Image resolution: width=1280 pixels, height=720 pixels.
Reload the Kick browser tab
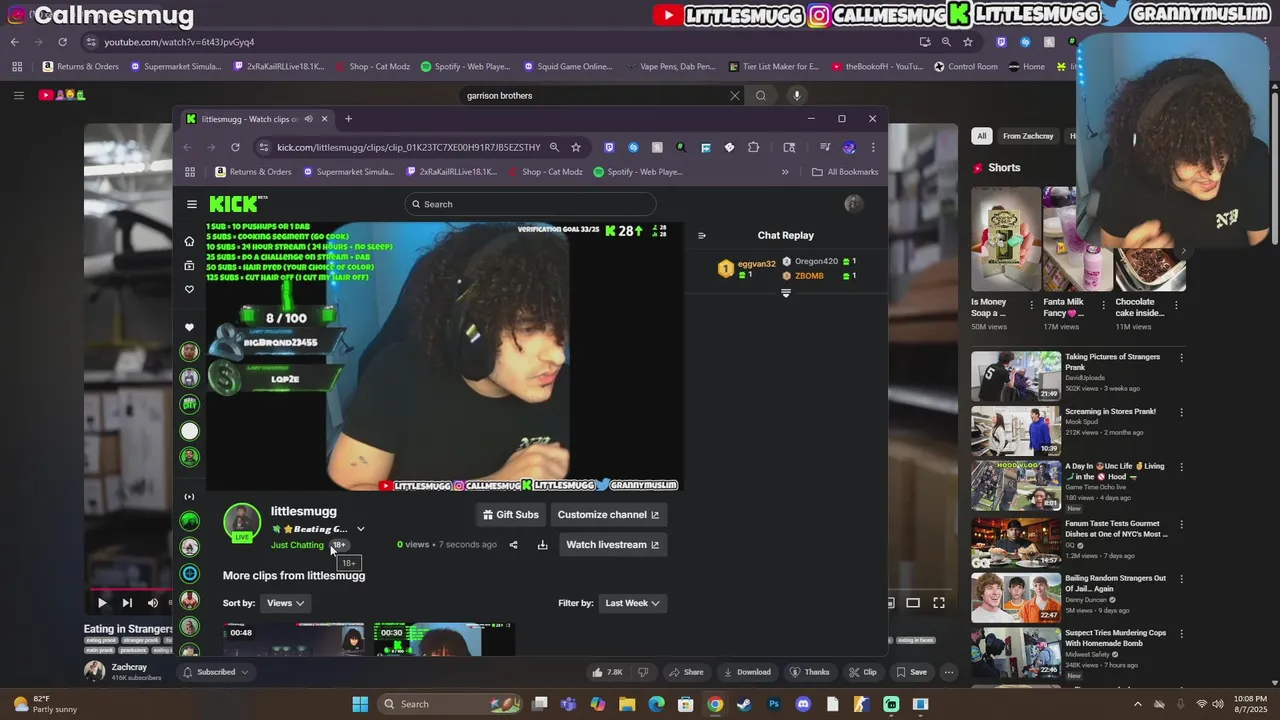click(235, 147)
